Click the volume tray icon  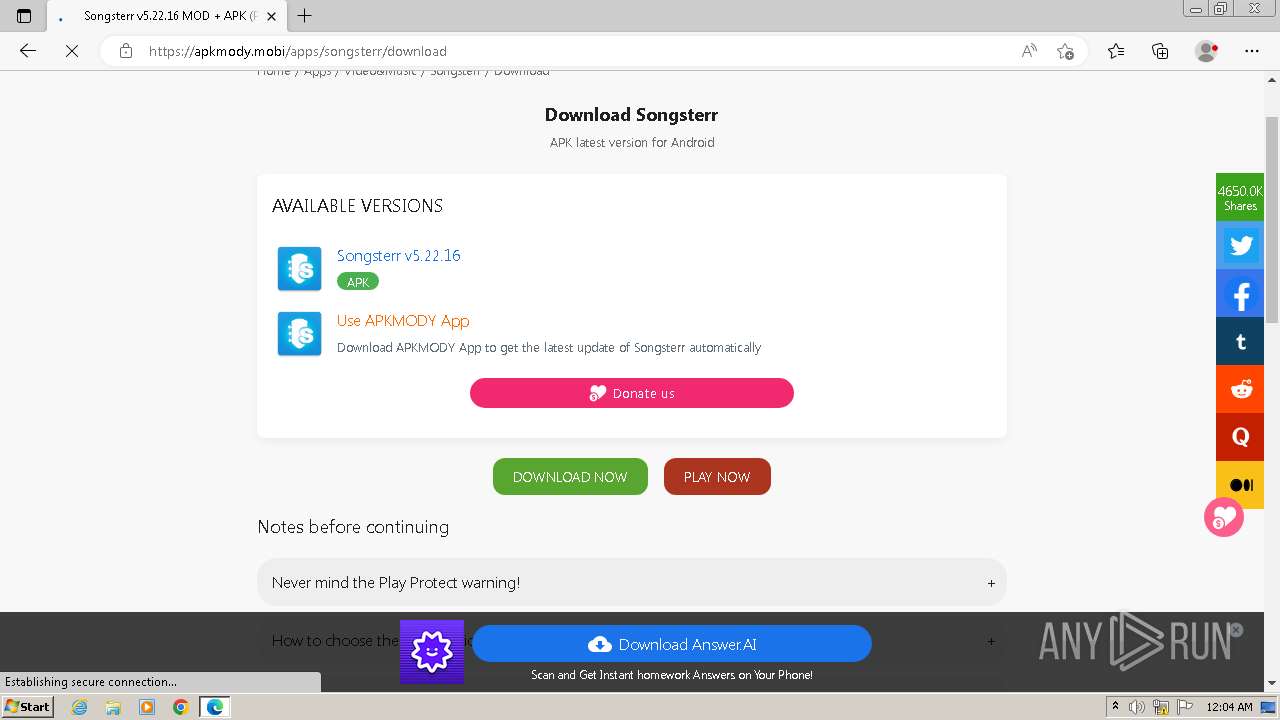pos(1137,707)
